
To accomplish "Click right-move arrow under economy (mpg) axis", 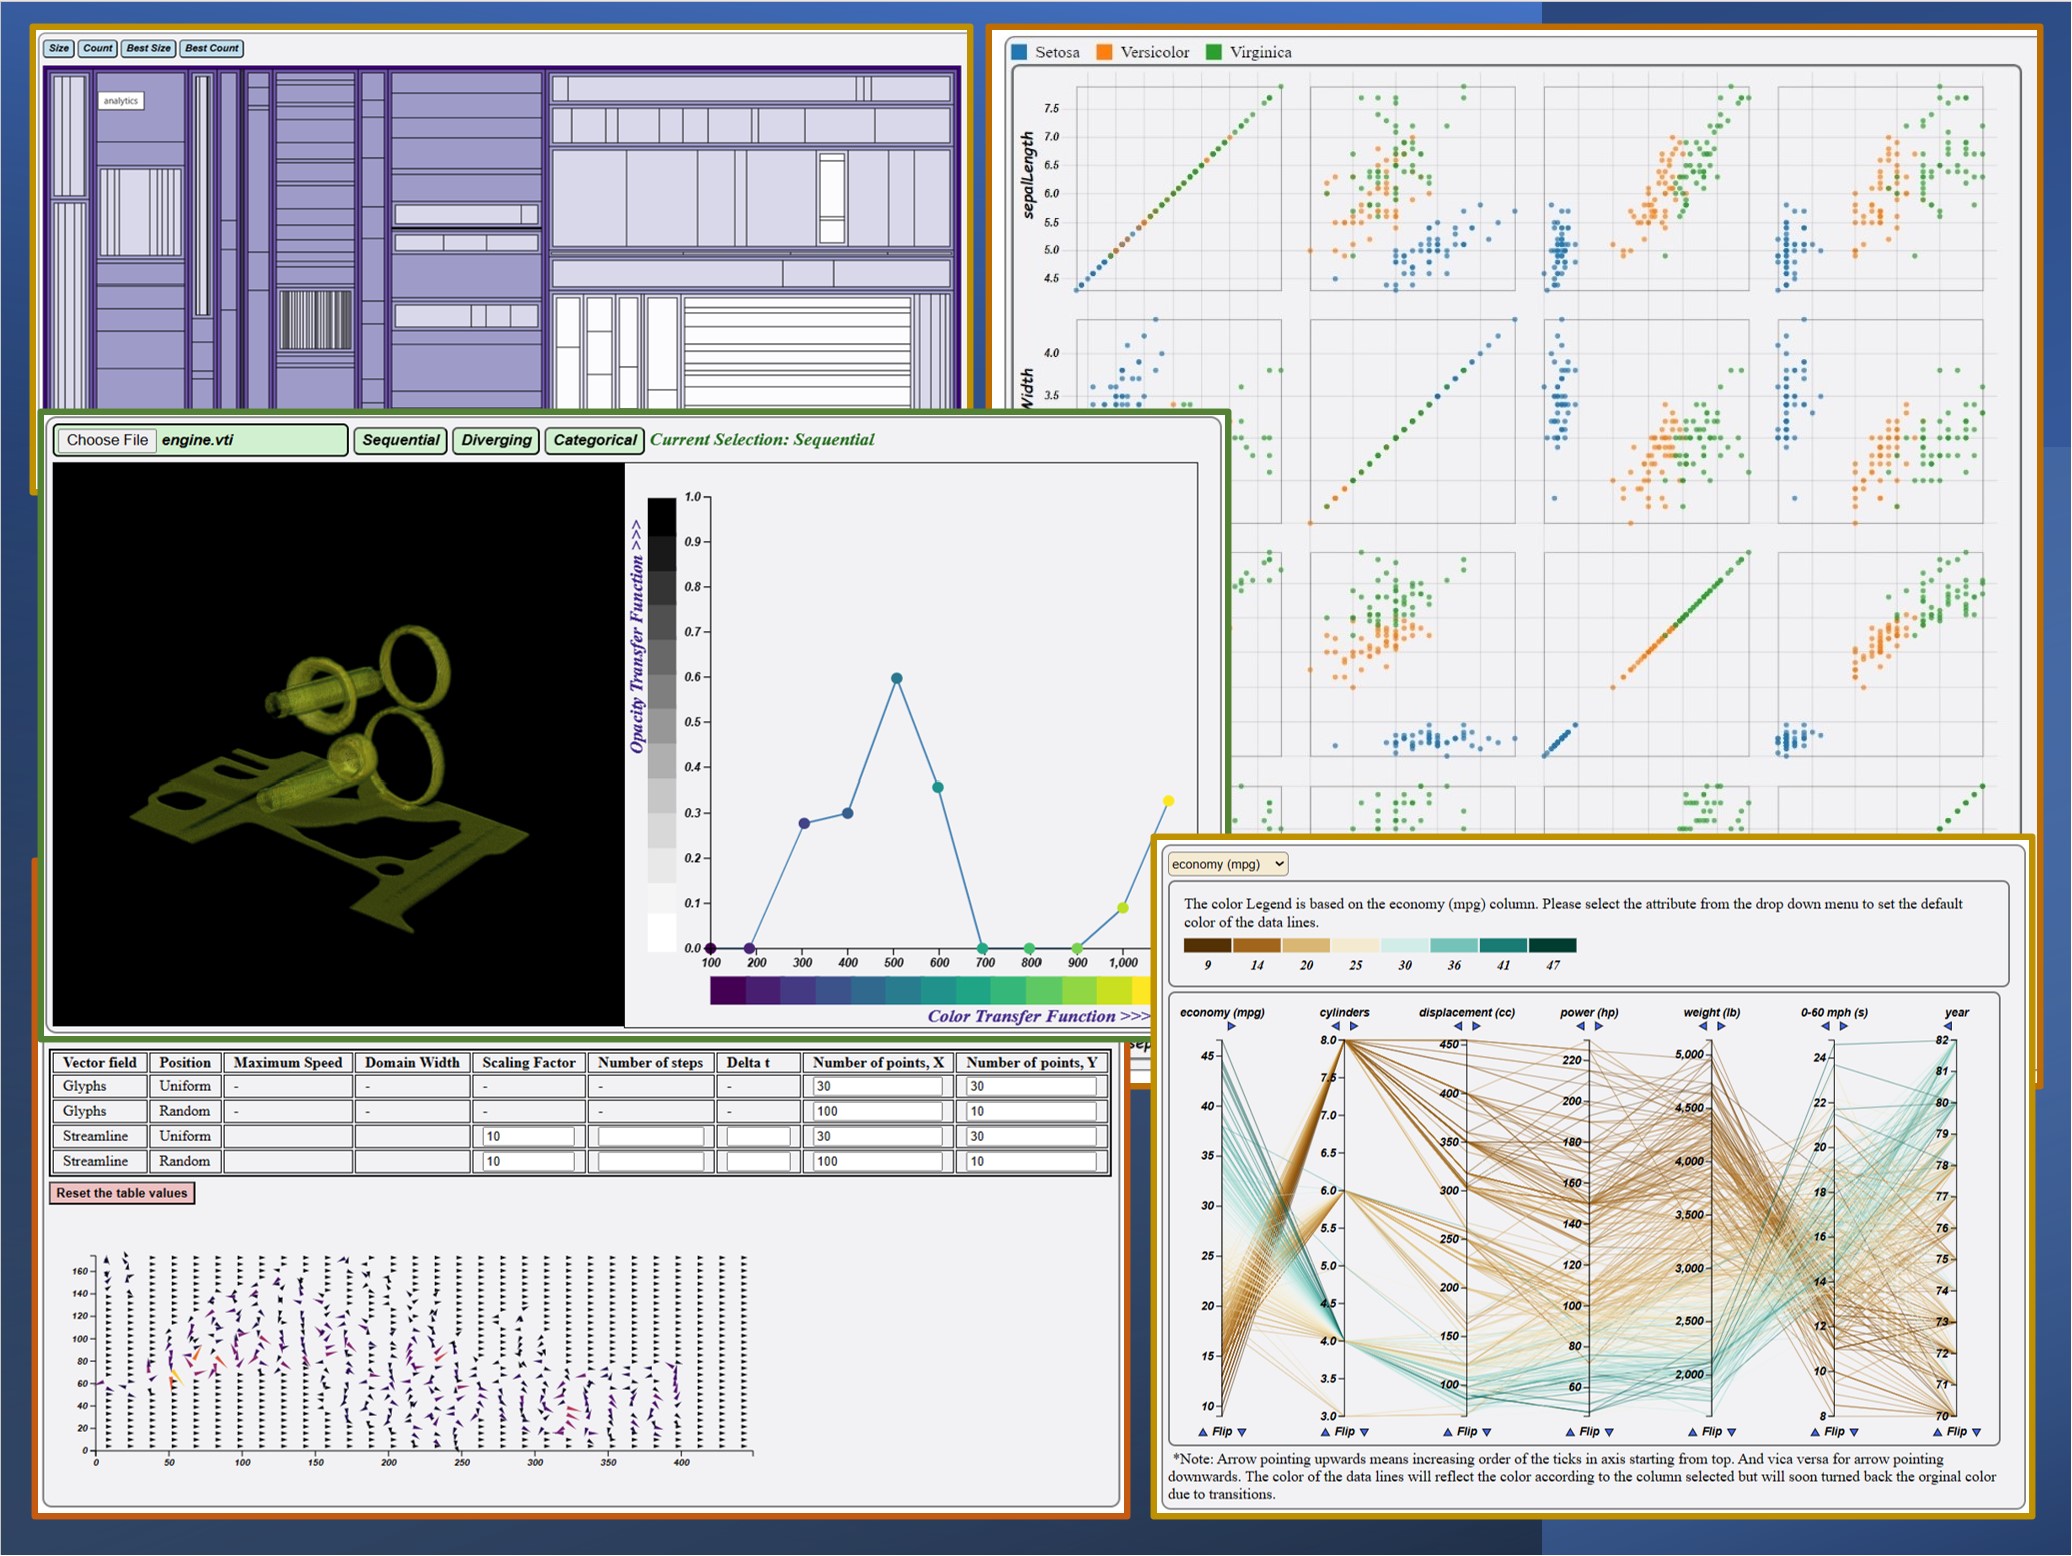I will pyautogui.click(x=1231, y=1026).
